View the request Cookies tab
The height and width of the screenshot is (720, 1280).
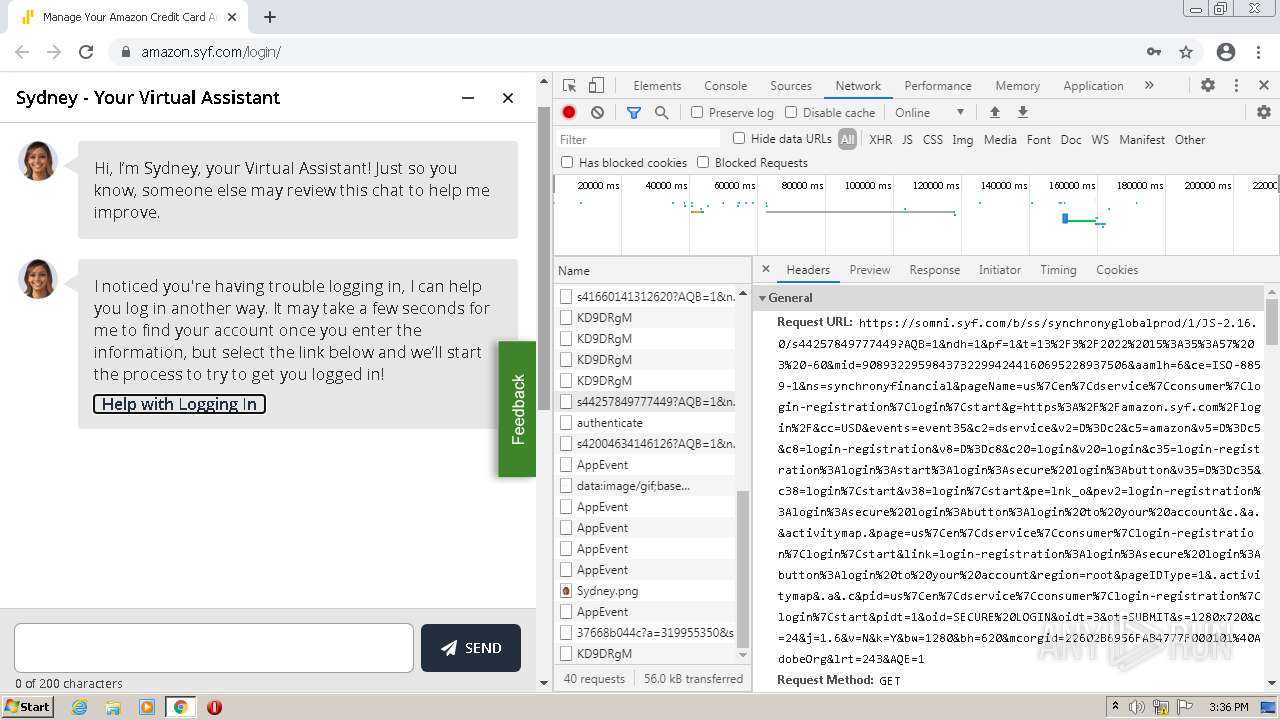coord(1116,270)
